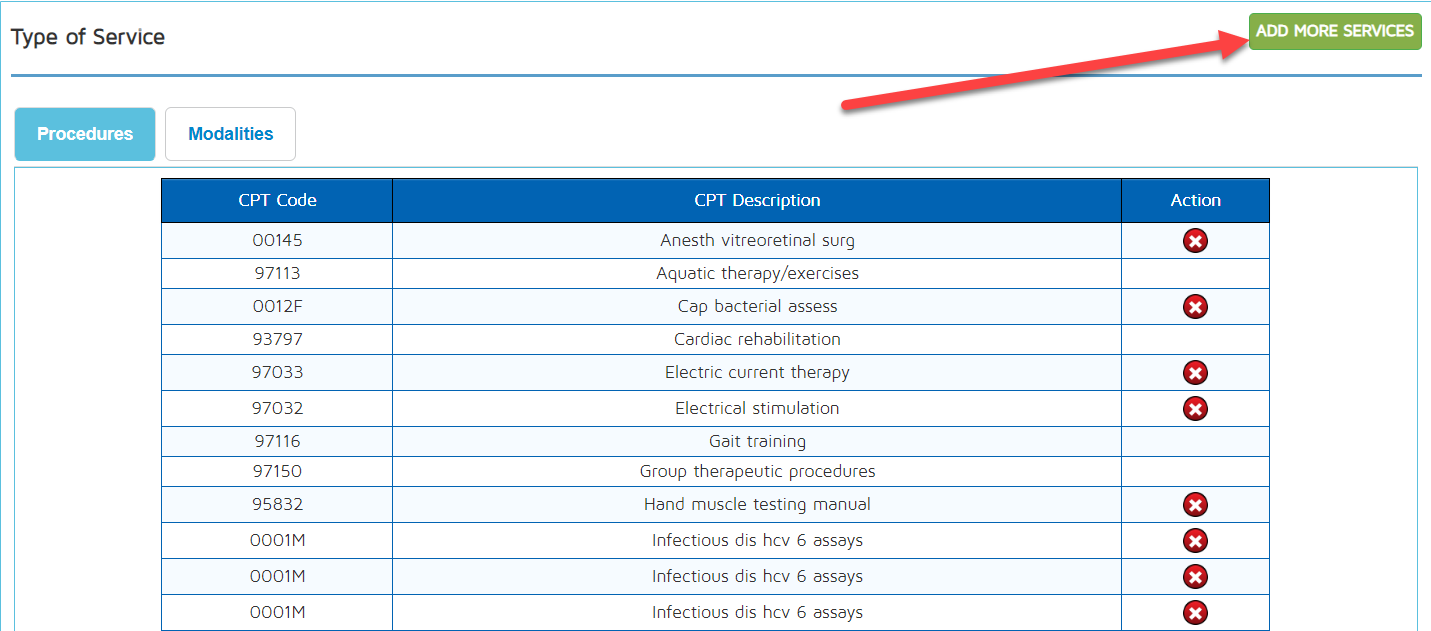Click the Aquatic therapy/exercises description
This screenshot has width=1431, height=631.
coord(757,273)
